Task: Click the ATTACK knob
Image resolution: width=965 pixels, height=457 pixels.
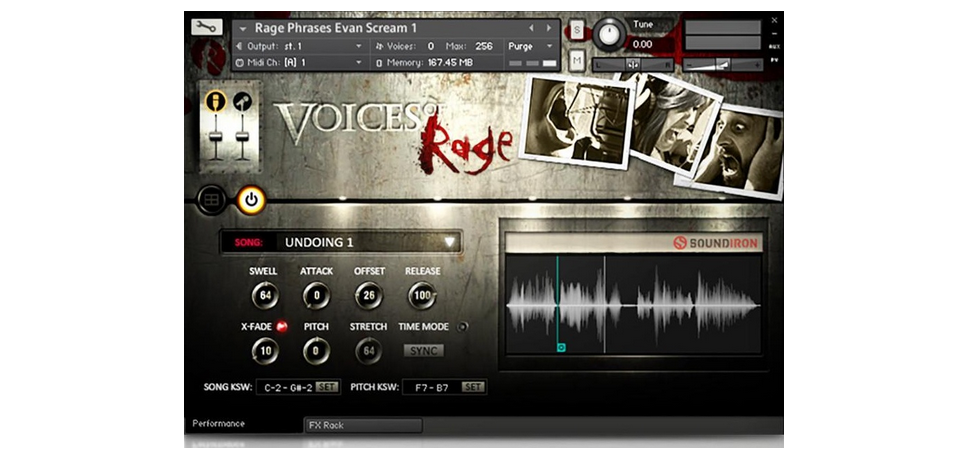Action: pyautogui.click(x=316, y=296)
